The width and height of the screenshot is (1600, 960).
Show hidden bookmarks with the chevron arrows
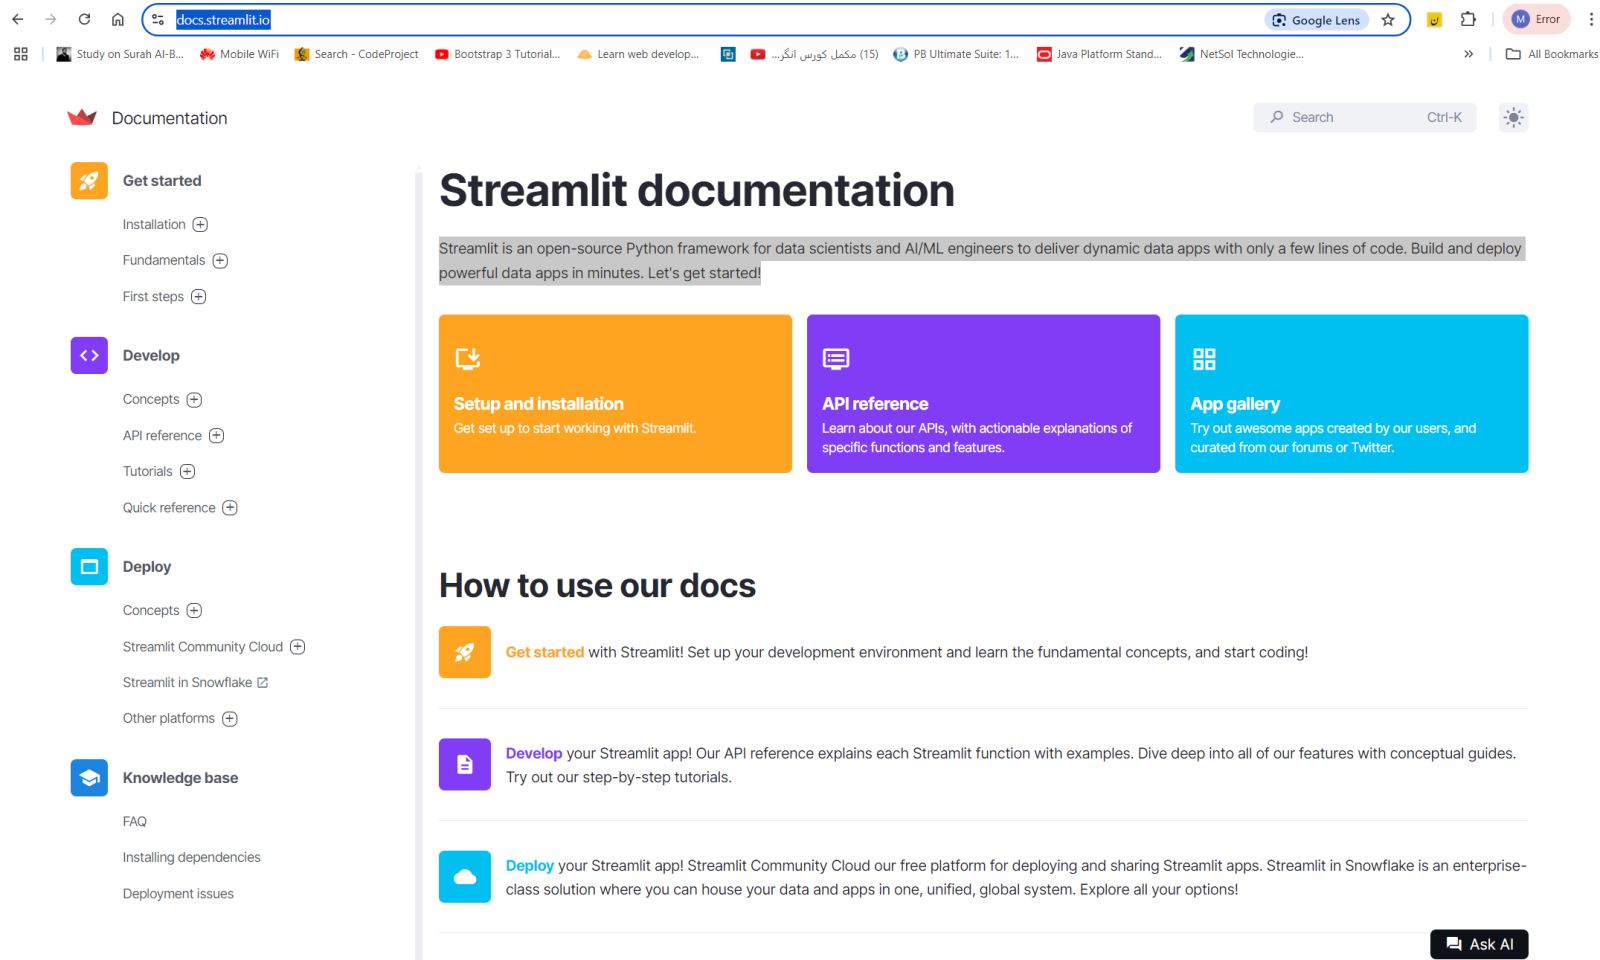click(x=1468, y=54)
